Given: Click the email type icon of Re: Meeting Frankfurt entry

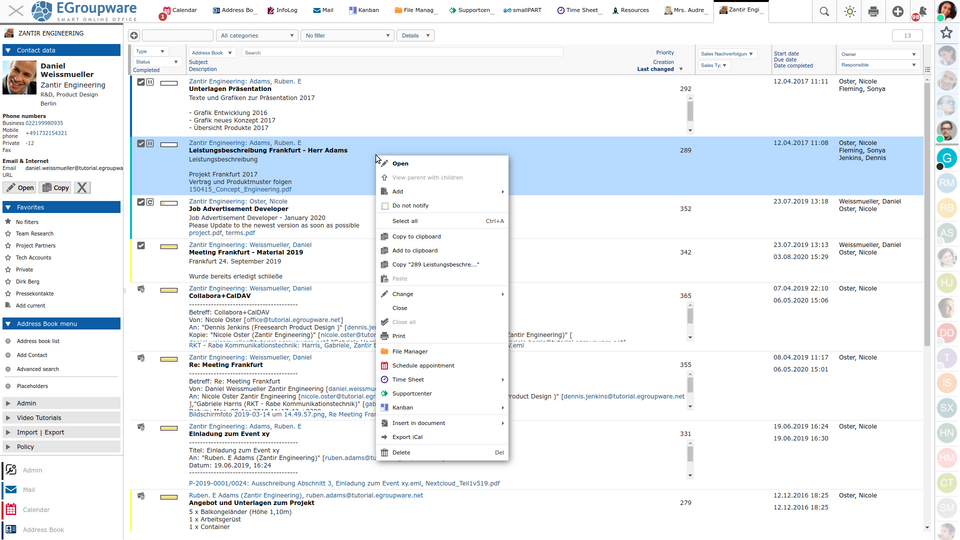Looking at the screenshot, I should (141, 358).
